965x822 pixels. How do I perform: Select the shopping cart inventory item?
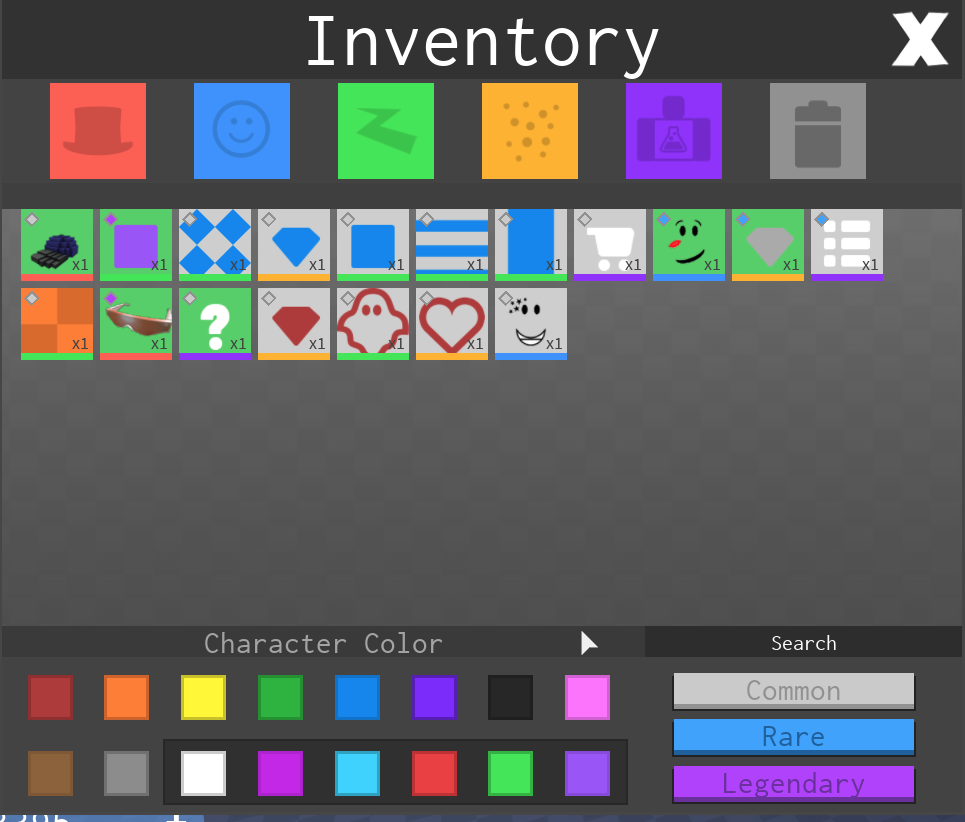[x=610, y=244]
